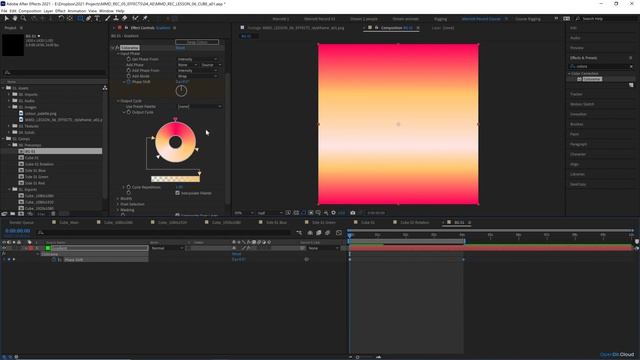Toggle Add Phase From stopwatch
Viewport: 640px width, 360px height.
point(129,71)
